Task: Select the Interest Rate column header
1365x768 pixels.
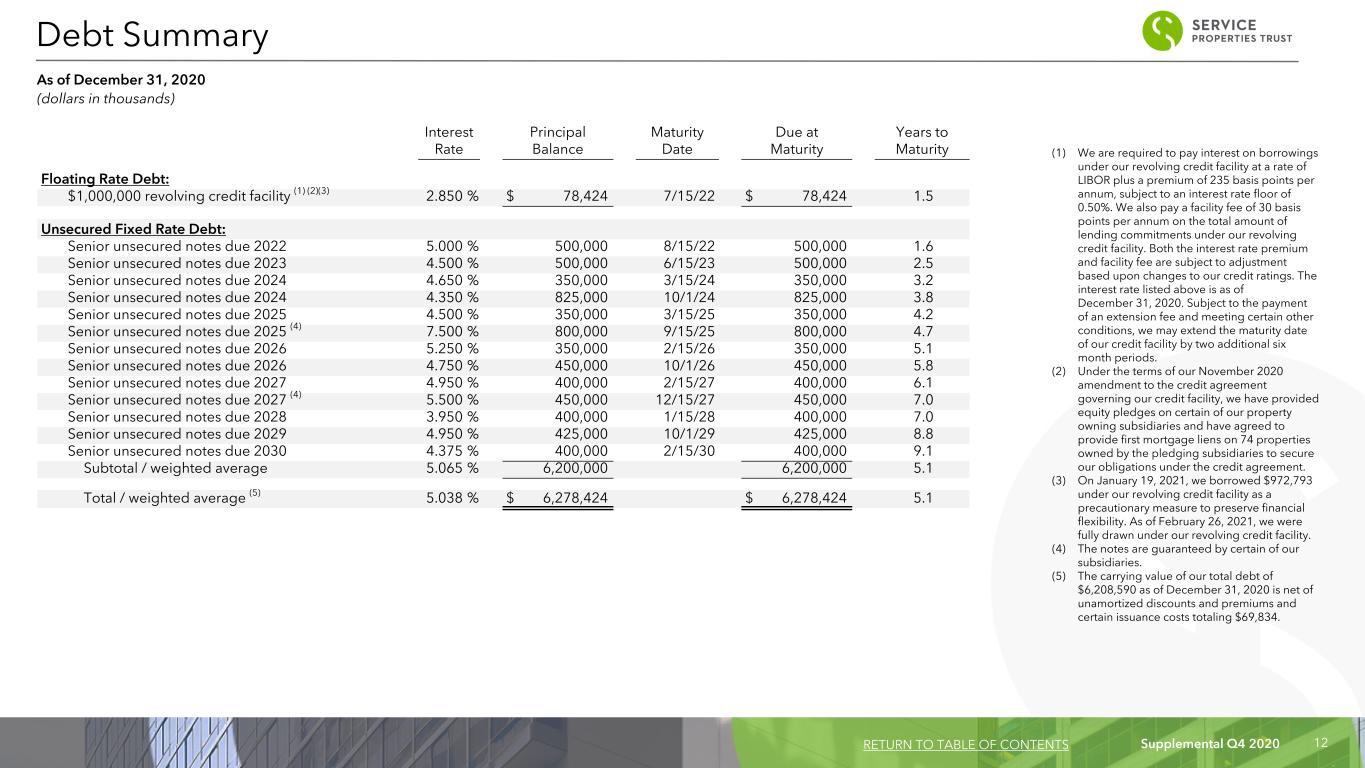Action: [x=449, y=141]
